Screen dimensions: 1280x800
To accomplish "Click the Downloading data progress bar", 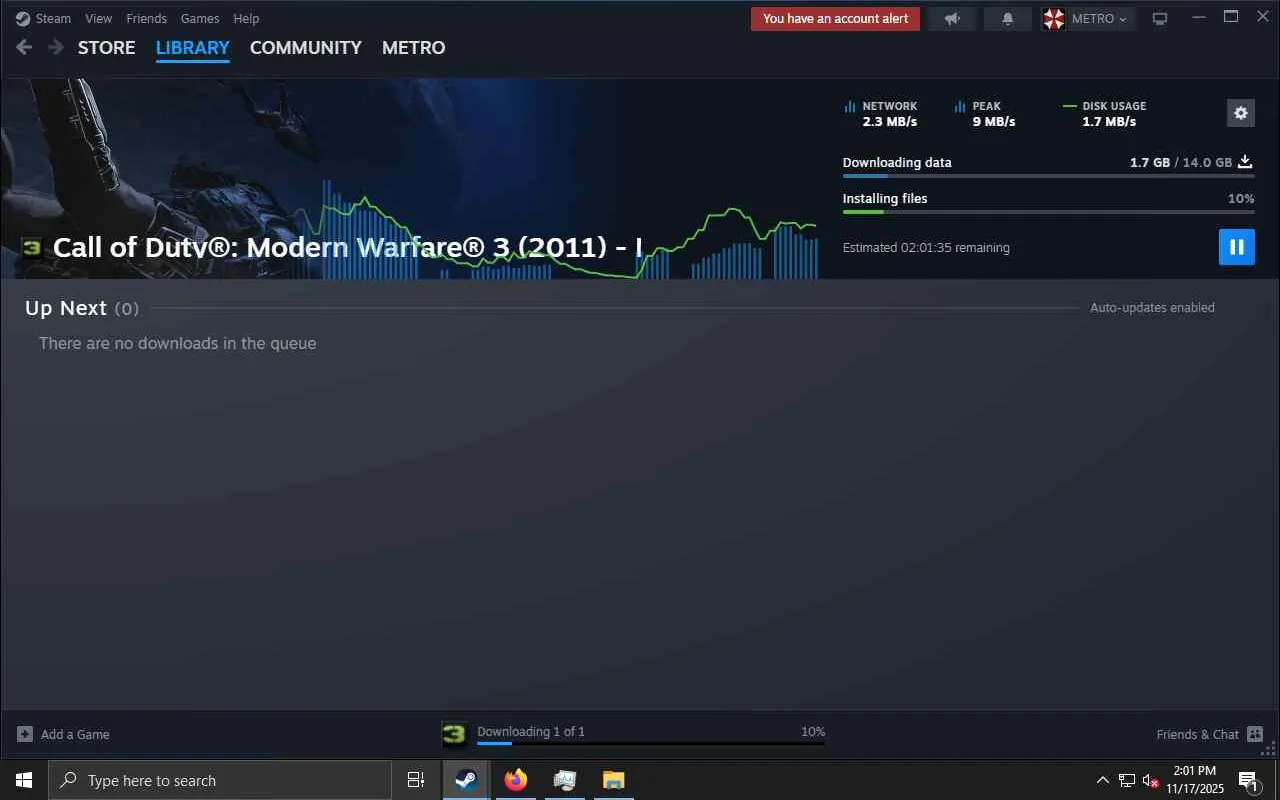I will click(x=1048, y=176).
